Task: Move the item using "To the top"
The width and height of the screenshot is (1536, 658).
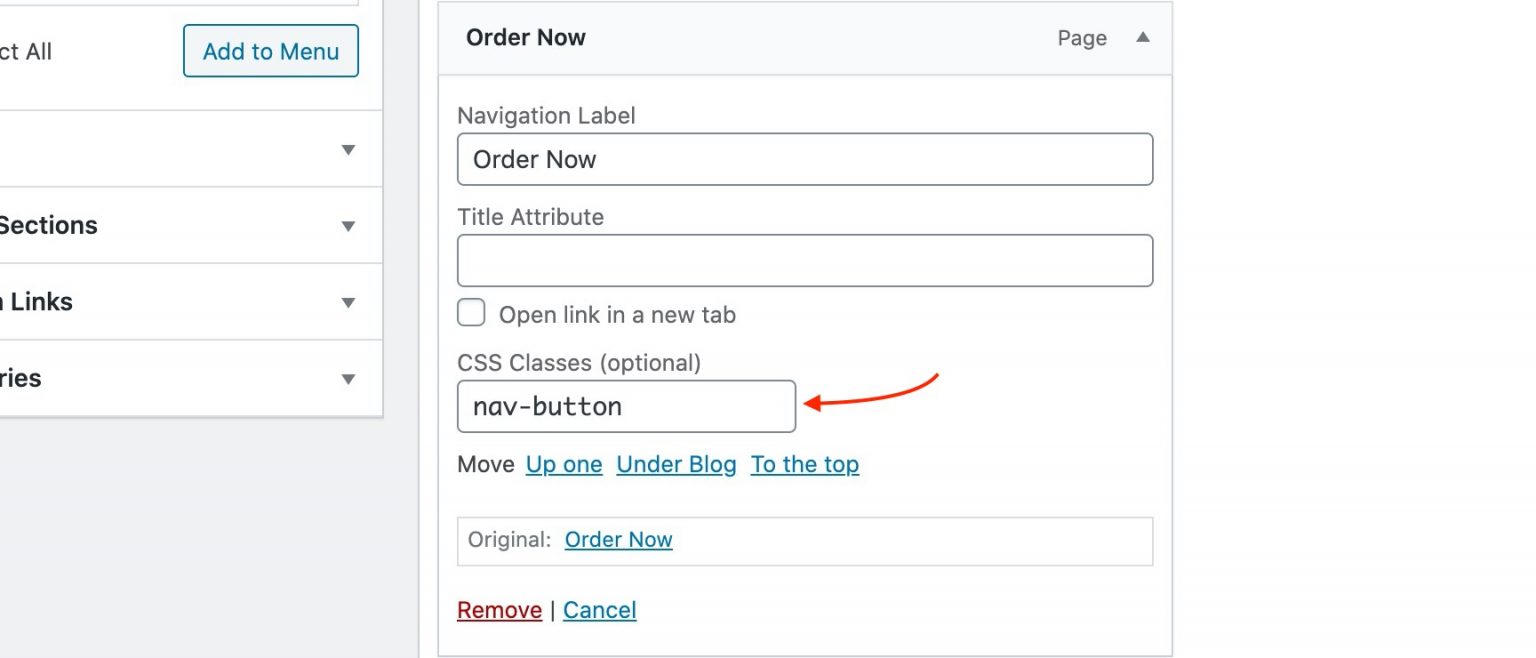Action: (805, 464)
